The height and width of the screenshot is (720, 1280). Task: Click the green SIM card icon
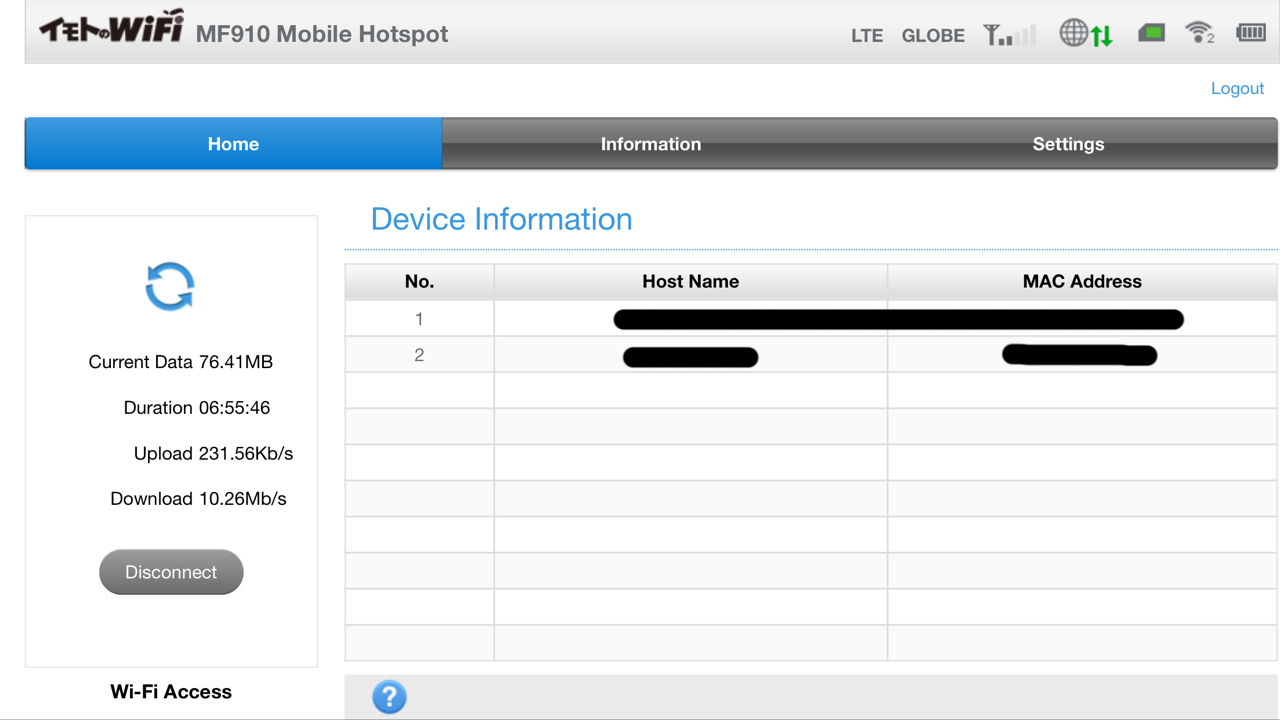[1152, 34]
